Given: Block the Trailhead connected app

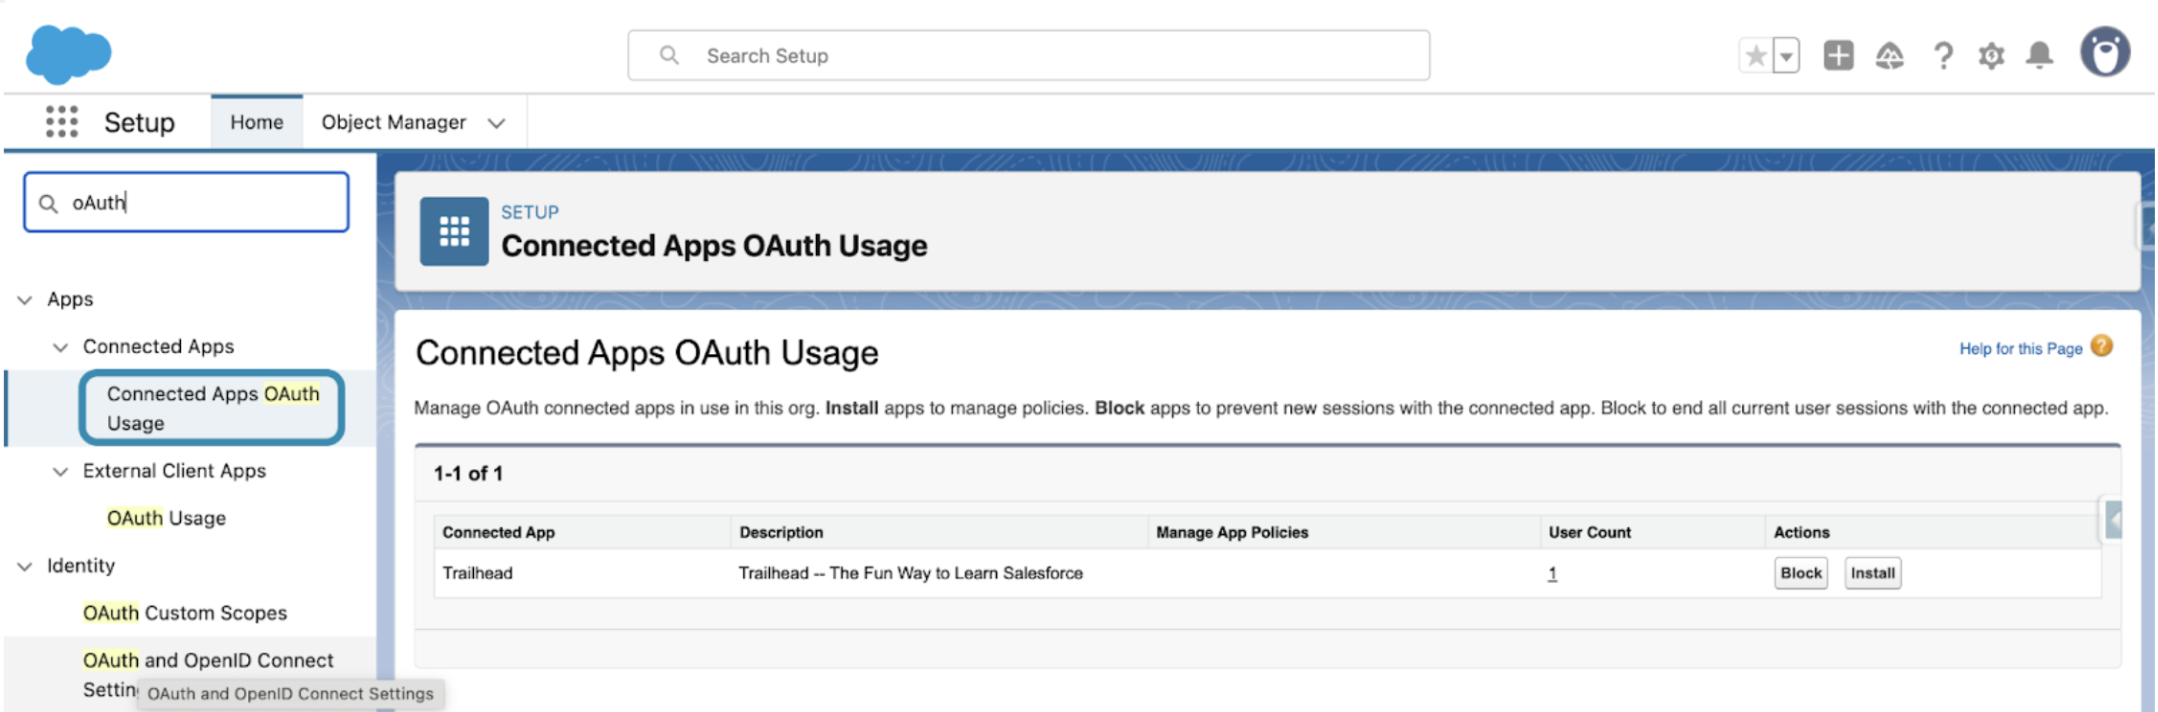Looking at the screenshot, I should pyautogui.click(x=1800, y=573).
